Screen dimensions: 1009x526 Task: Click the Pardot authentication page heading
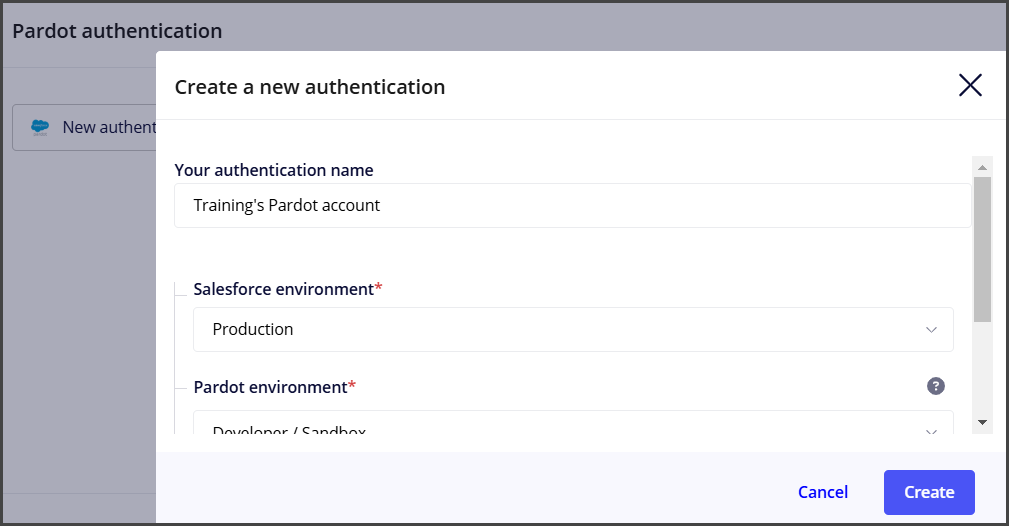[x=117, y=31]
